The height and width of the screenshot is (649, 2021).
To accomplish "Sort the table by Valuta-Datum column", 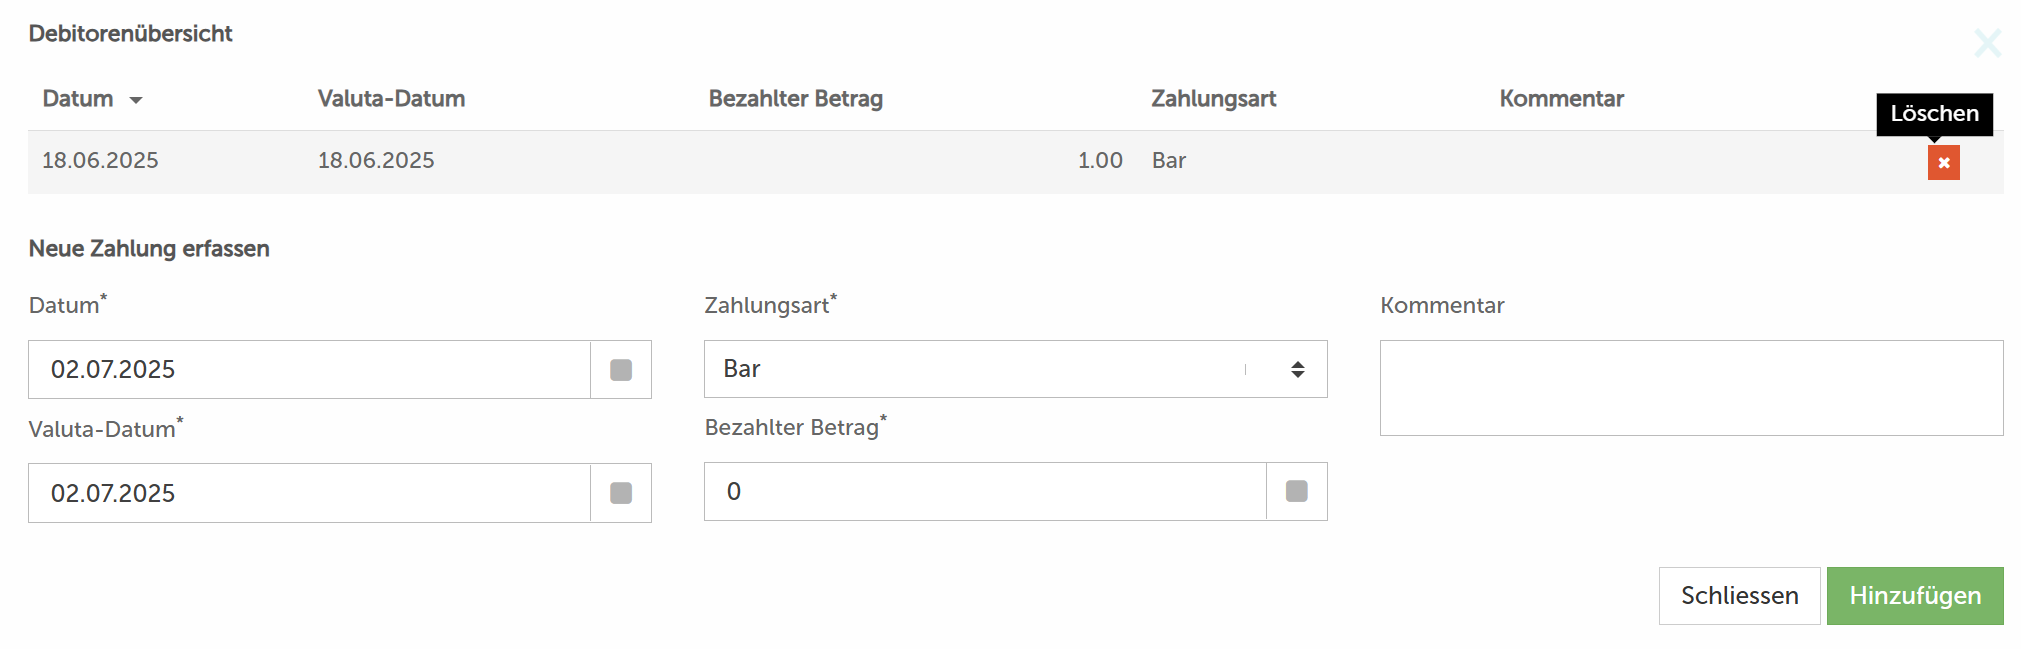I will tap(391, 99).
